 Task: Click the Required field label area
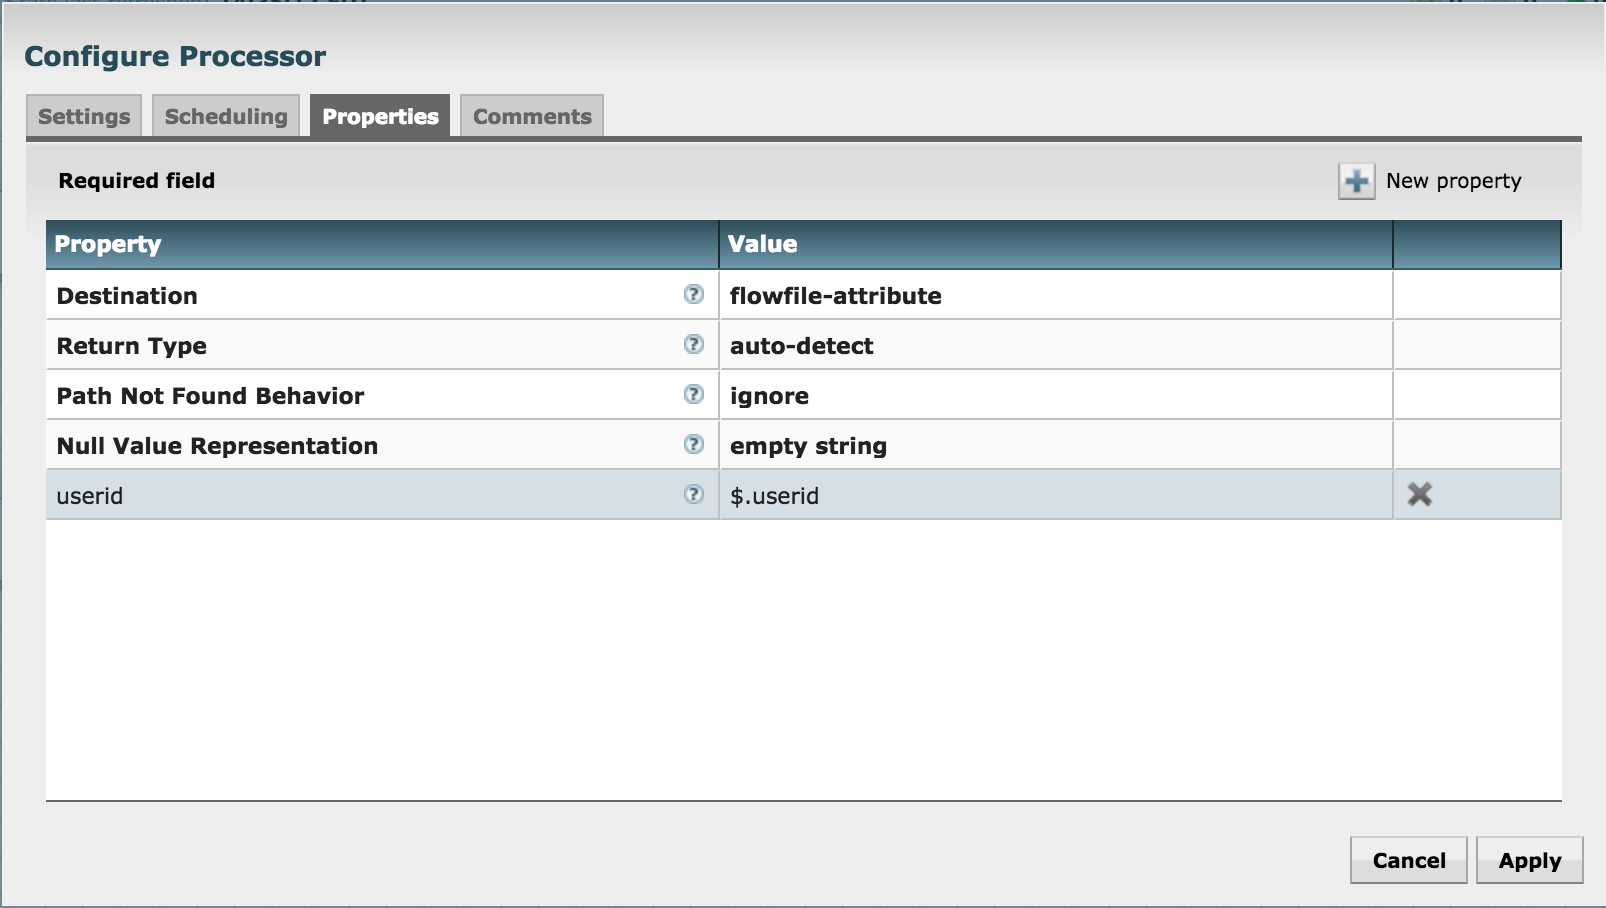137,181
